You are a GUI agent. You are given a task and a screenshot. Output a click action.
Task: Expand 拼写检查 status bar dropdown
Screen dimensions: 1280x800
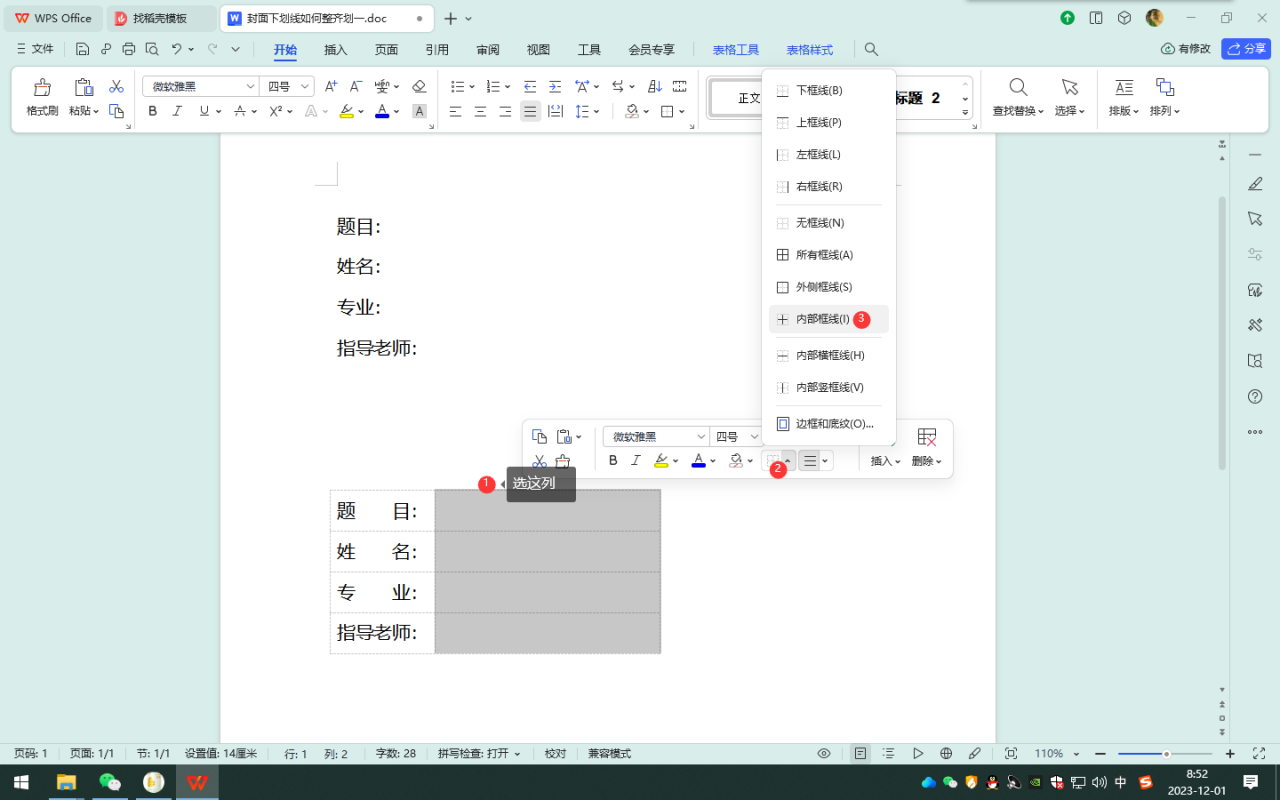pyautogui.click(x=517, y=754)
